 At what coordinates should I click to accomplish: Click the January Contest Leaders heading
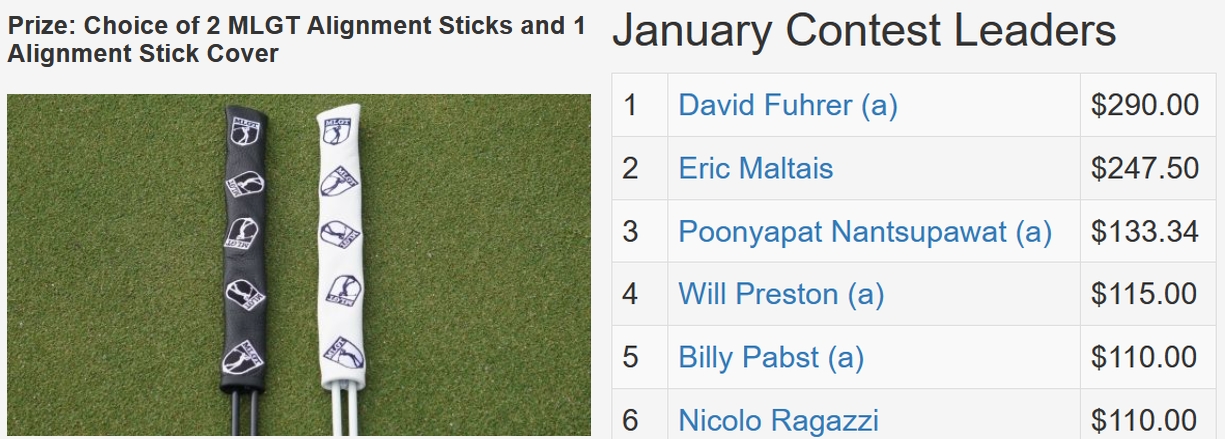pyautogui.click(x=864, y=32)
